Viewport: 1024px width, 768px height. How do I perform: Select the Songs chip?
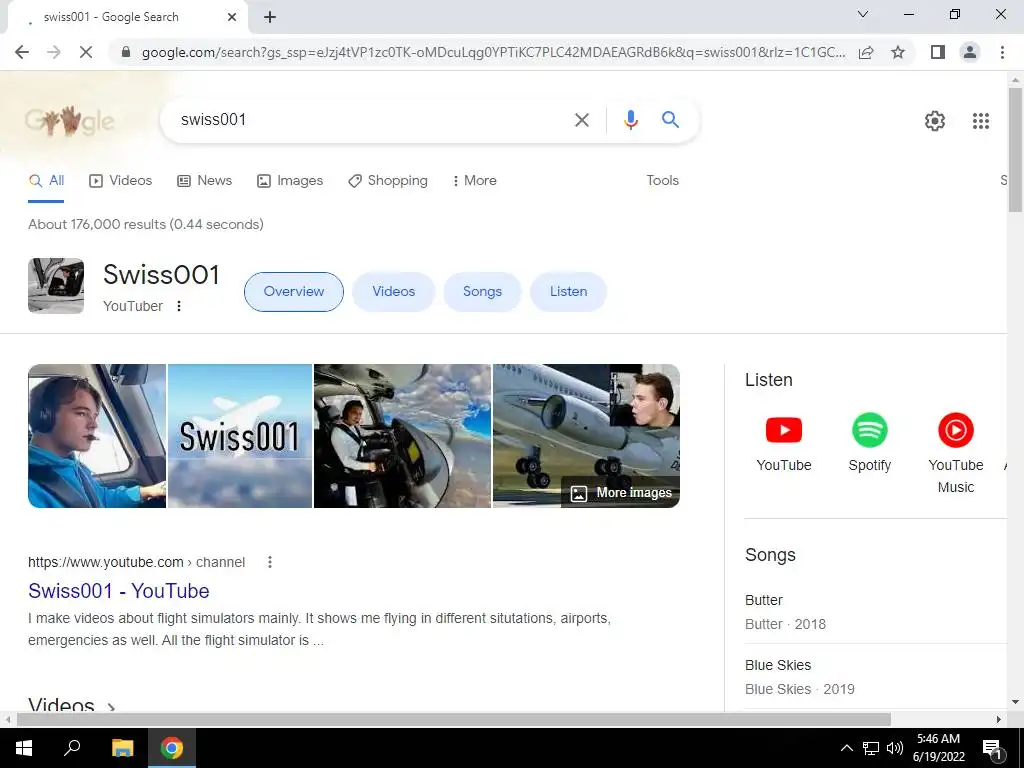click(x=482, y=292)
